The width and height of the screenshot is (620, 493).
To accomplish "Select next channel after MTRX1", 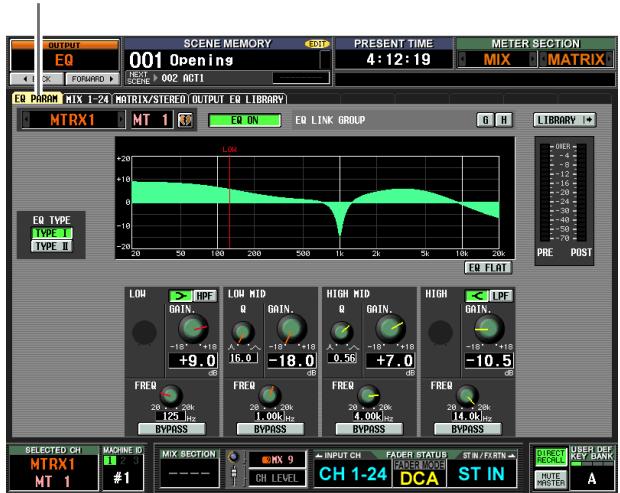I will (x=121, y=120).
